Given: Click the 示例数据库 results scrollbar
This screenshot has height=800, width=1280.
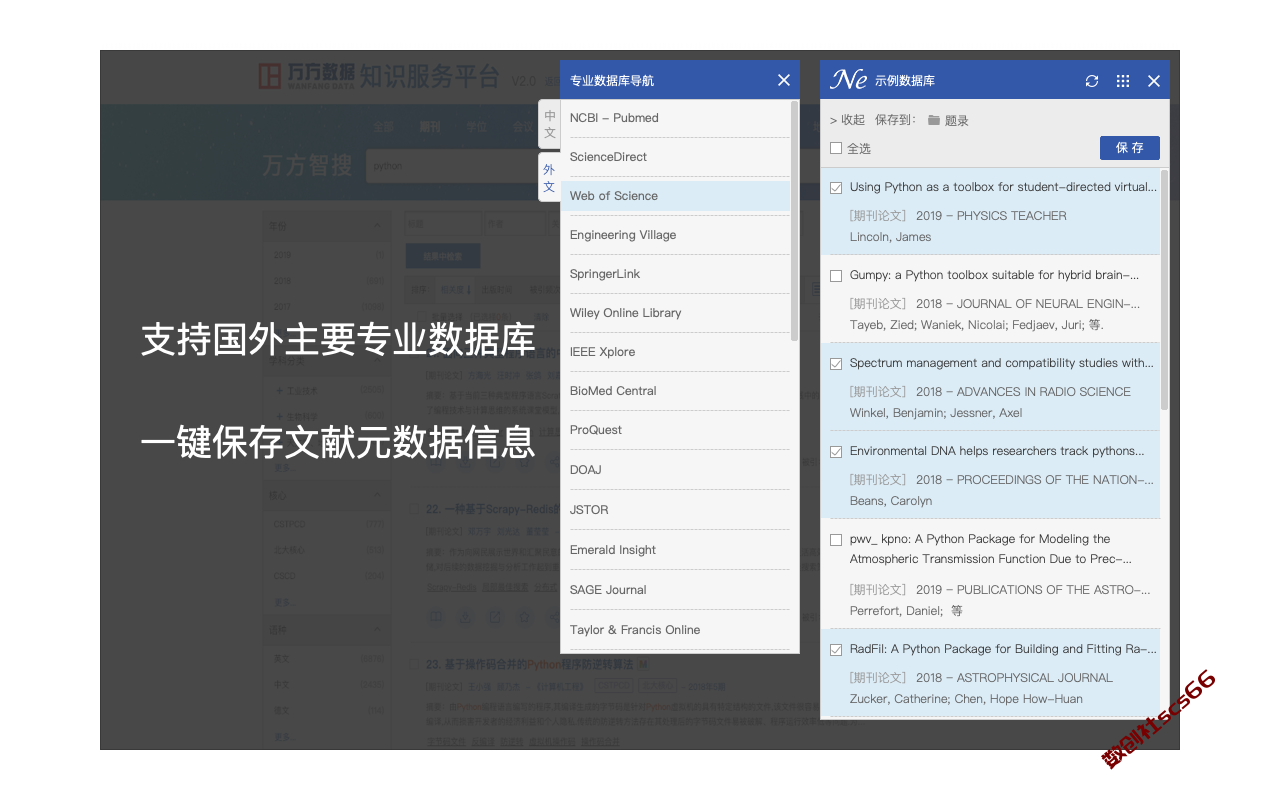Looking at the screenshot, I should point(1164,290).
